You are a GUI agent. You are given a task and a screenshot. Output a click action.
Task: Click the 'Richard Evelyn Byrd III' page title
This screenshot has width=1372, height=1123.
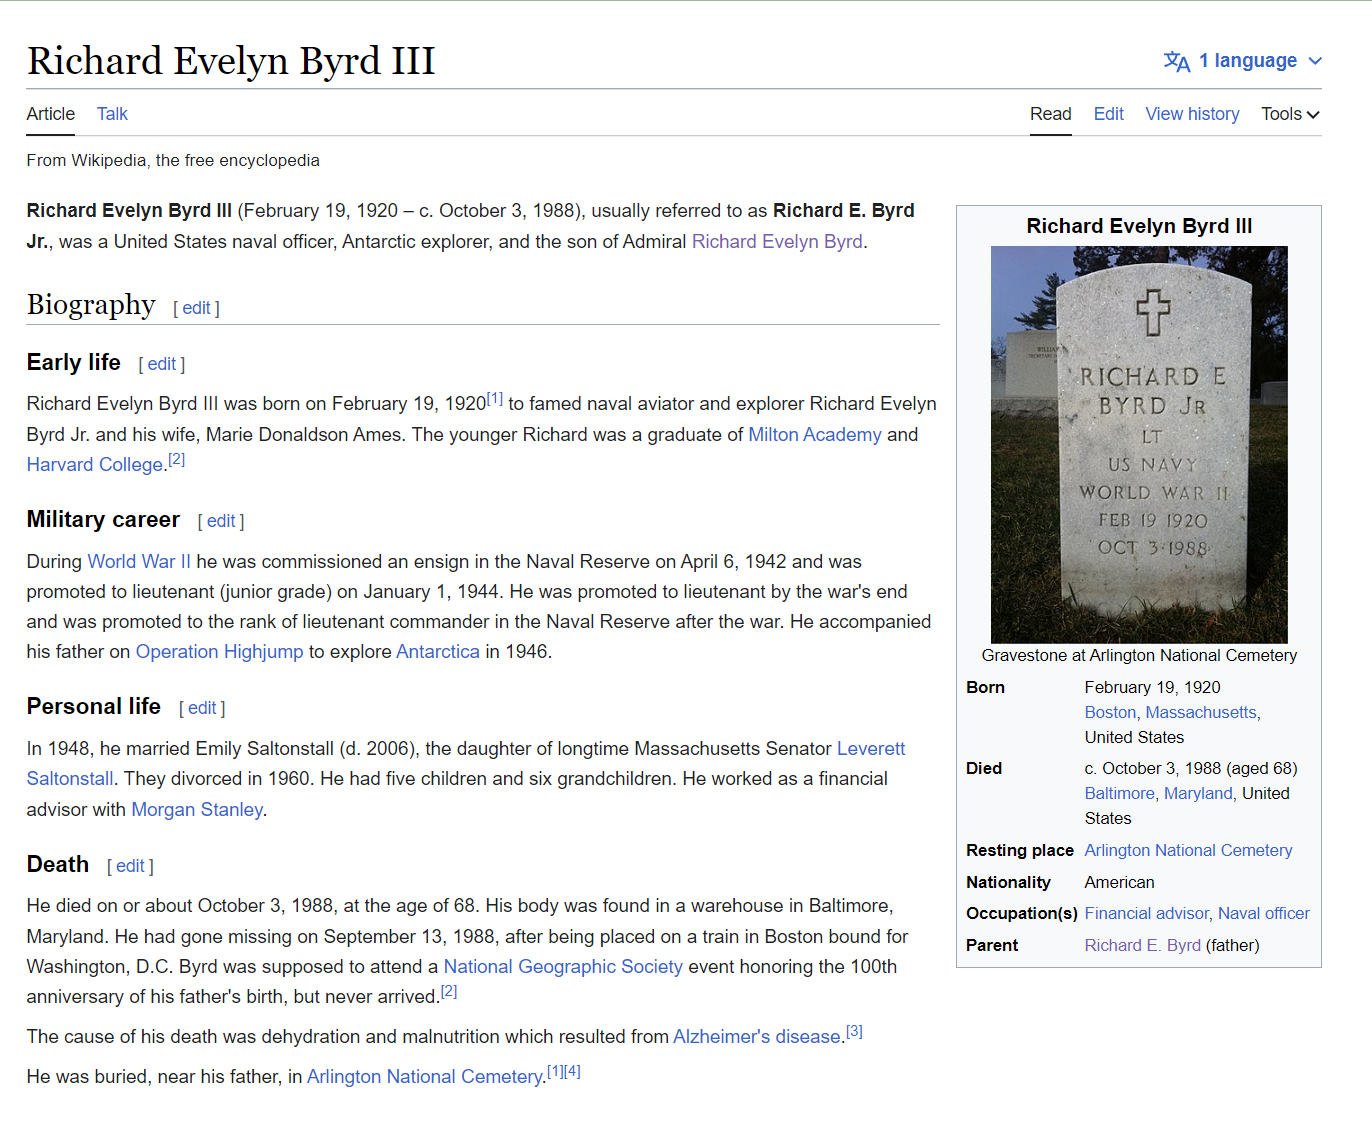pyautogui.click(x=231, y=61)
